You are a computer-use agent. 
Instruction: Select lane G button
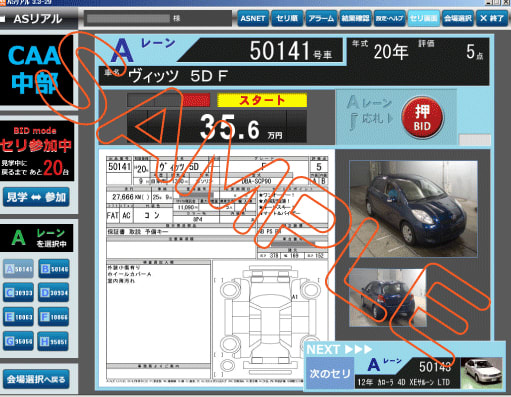[x=19, y=341]
